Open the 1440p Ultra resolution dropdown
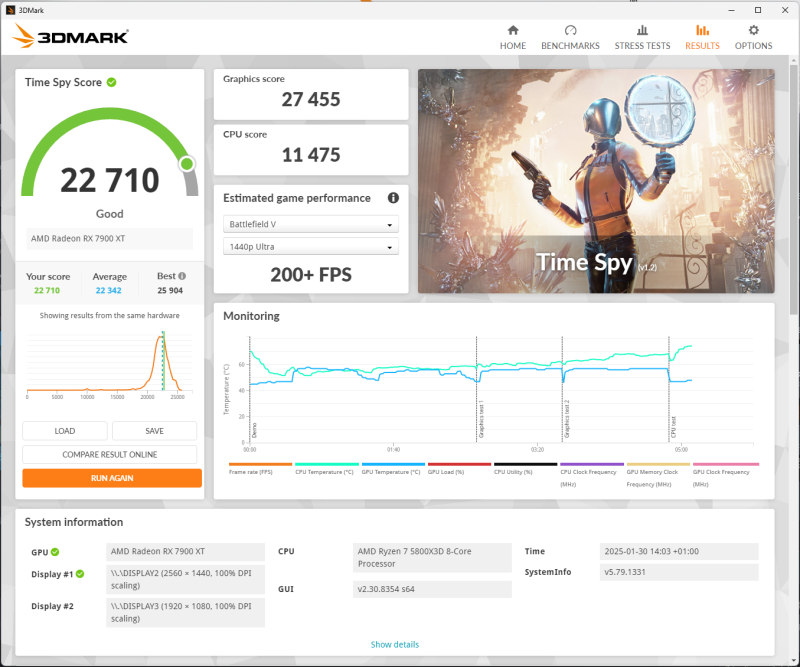This screenshot has width=800, height=667. (x=311, y=246)
